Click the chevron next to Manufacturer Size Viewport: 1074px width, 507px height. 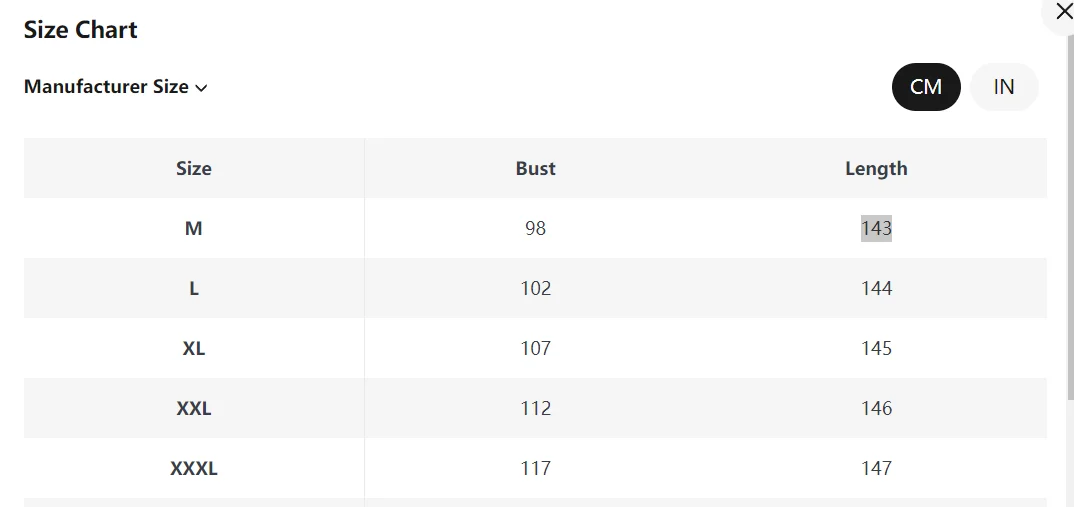(201, 88)
